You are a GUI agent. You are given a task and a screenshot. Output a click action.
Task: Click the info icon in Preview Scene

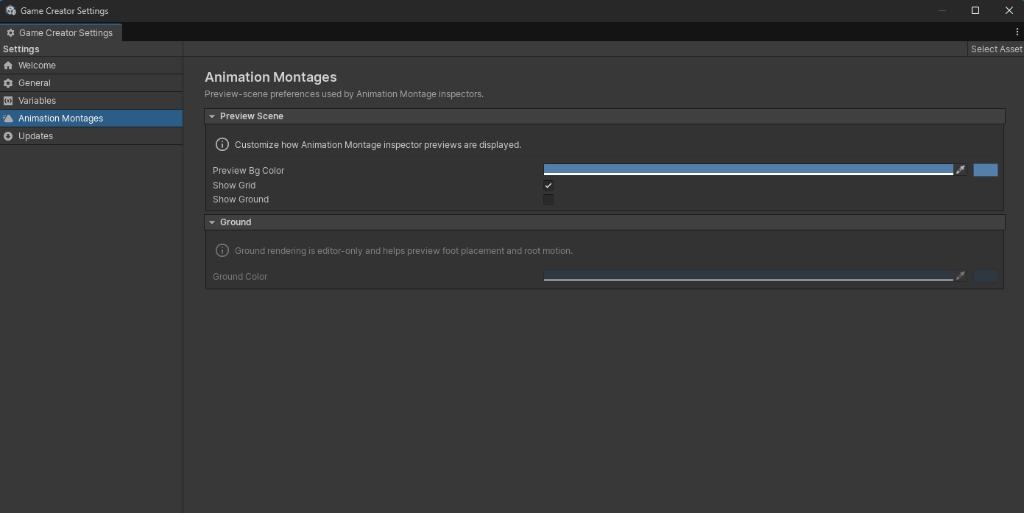click(222, 144)
